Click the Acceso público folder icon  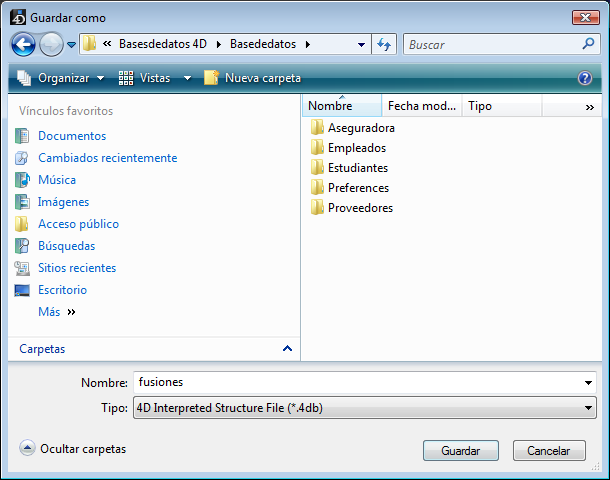tap(22, 224)
